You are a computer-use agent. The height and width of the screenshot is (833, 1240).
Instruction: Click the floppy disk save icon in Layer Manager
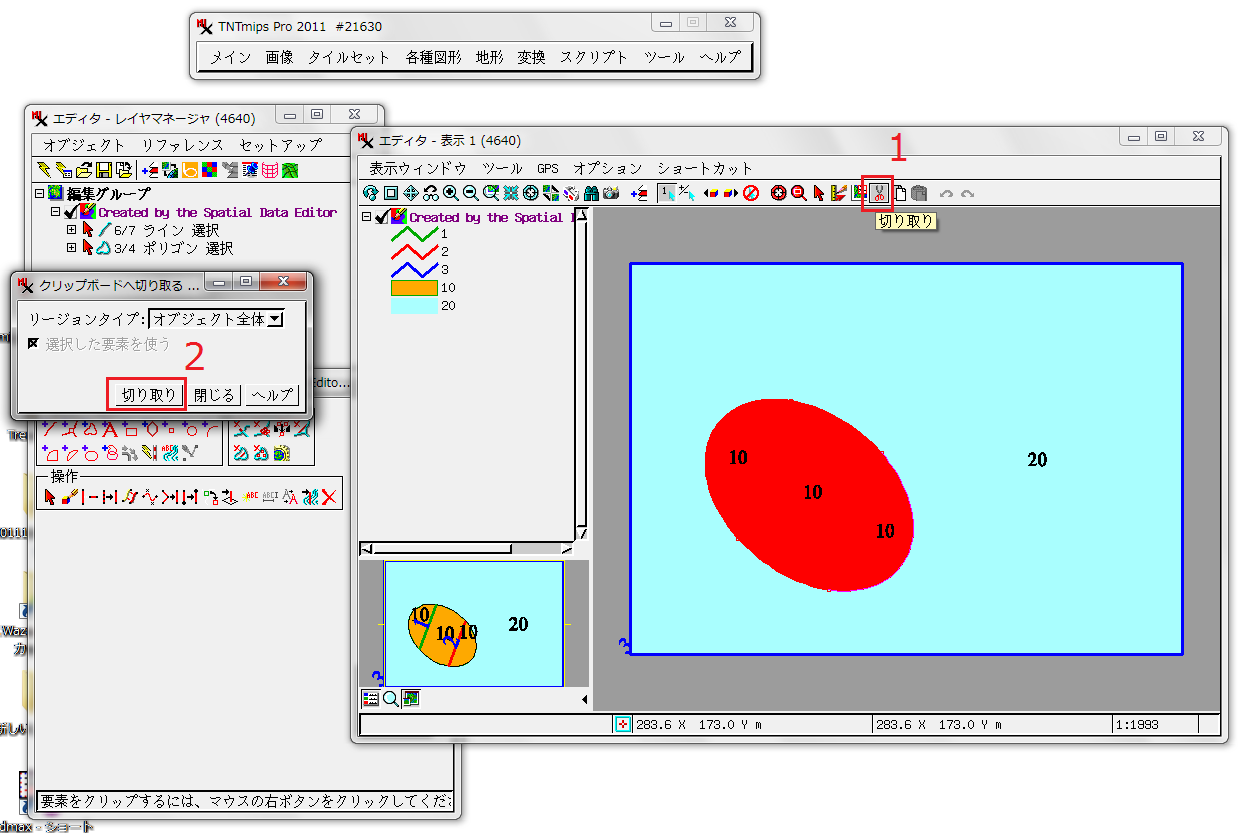click(x=104, y=170)
